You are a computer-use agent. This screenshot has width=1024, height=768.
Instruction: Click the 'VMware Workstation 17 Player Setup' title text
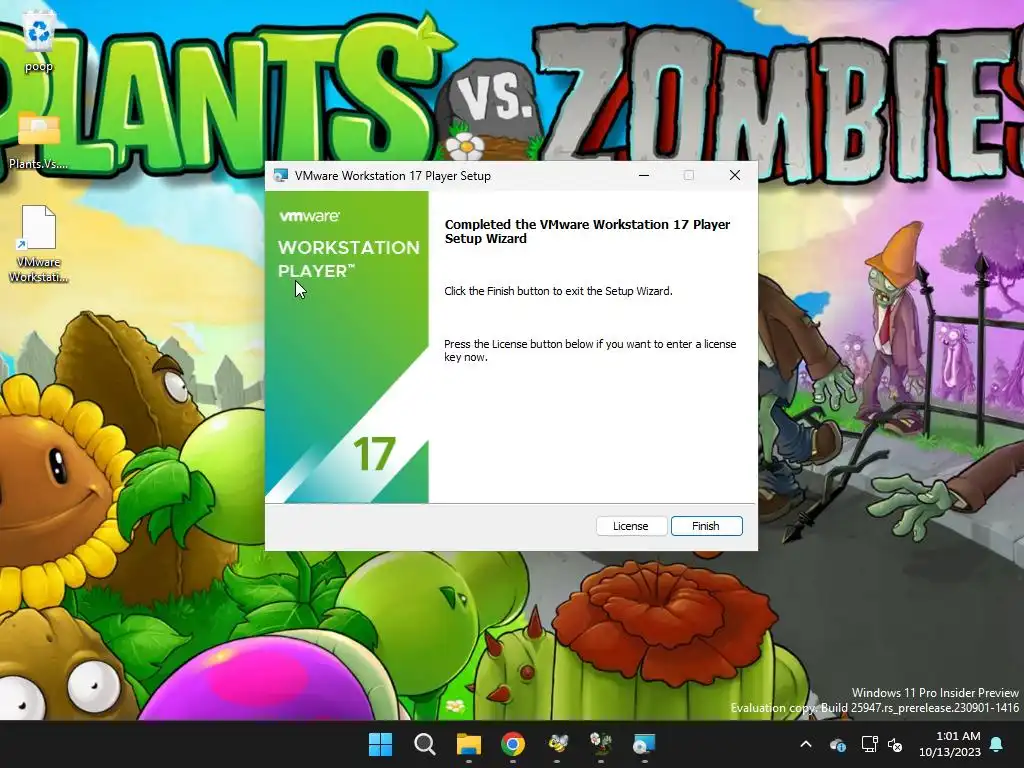coord(392,176)
